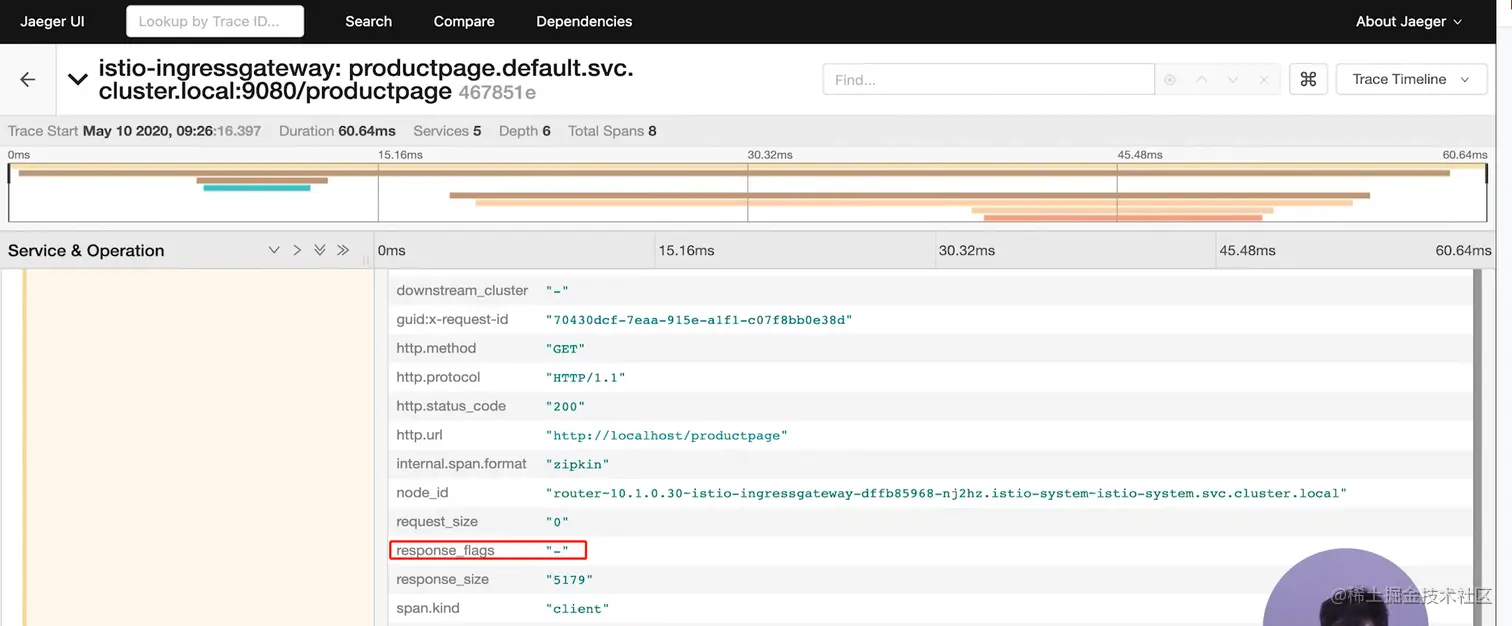Screen dimensions: 1512x626
Task: Expand all spans with the double down chevron
Action: click(320, 250)
